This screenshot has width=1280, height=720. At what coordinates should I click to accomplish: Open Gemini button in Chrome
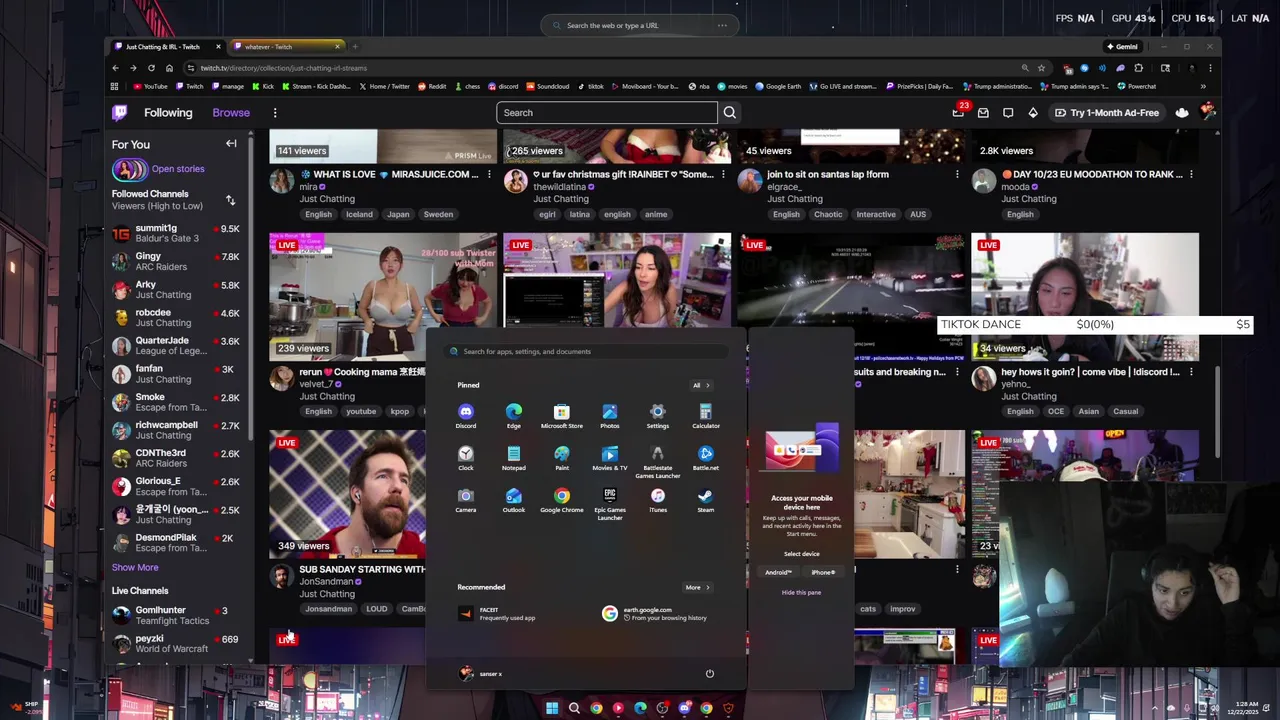[1122, 47]
